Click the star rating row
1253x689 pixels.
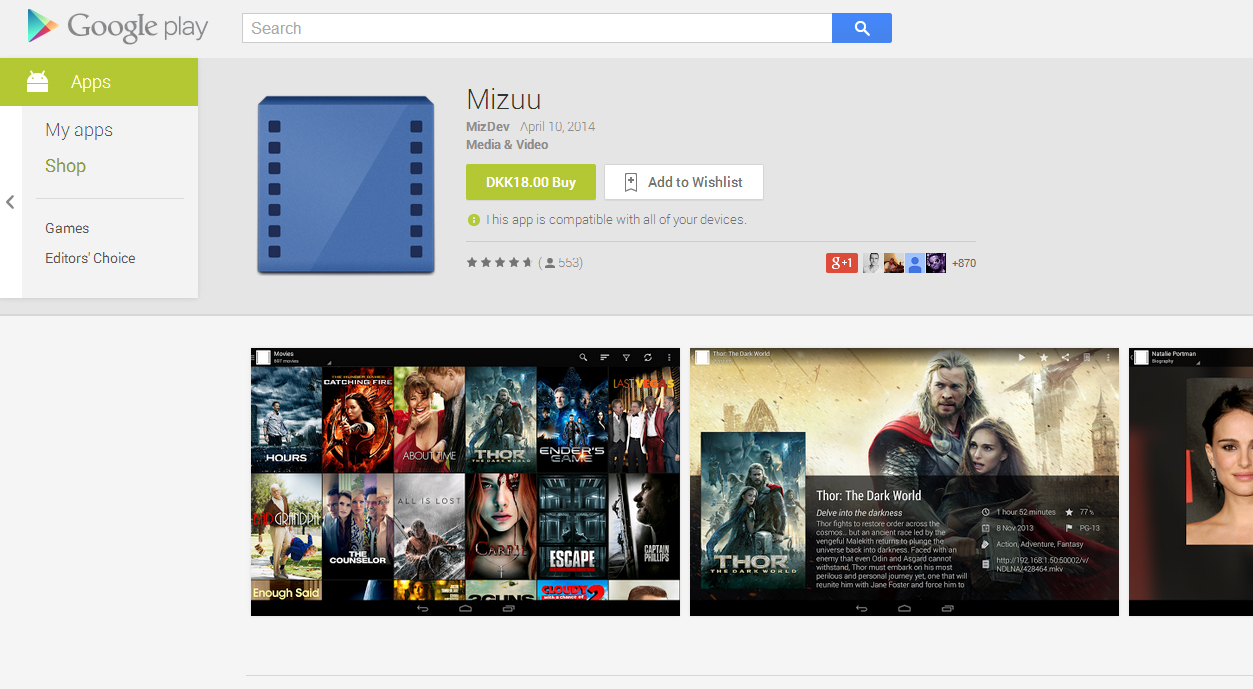pos(499,263)
